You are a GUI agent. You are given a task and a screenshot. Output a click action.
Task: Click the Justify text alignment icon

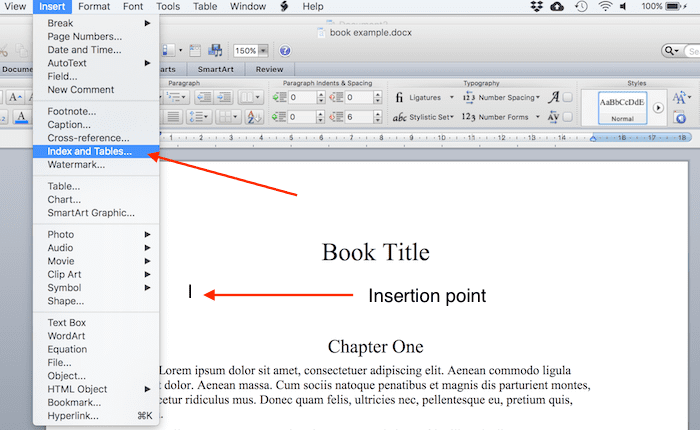[x=173, y=117]
